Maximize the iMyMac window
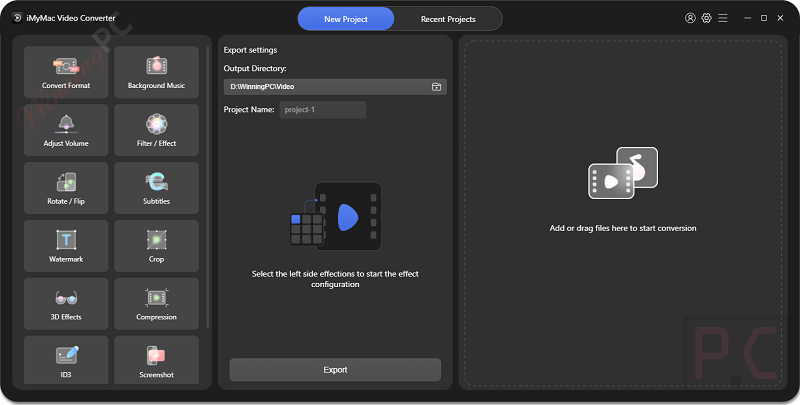The image size is (800, 405). pyautogui.click(x=764, y=18)
